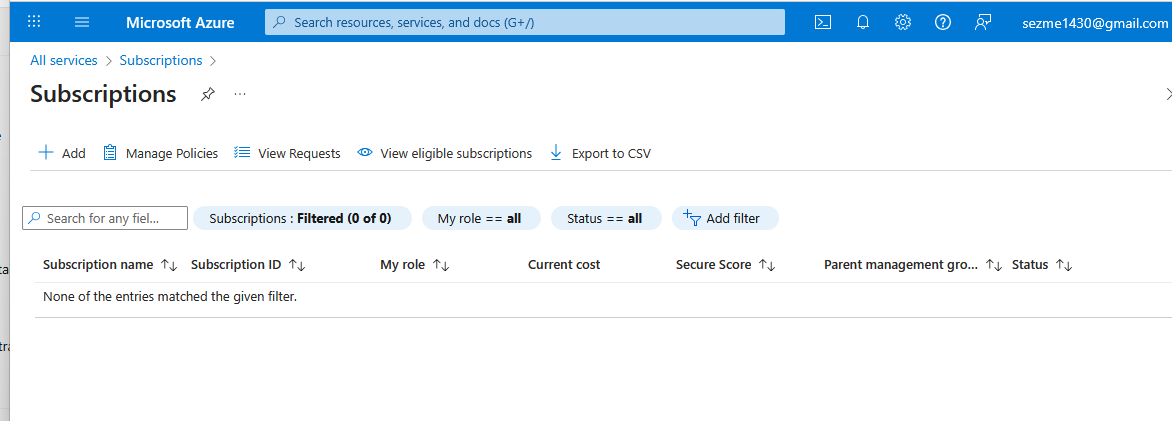Open the Status == all filter
The height and width of the screenshot is (421, 1172).
[x=605, y=218]
